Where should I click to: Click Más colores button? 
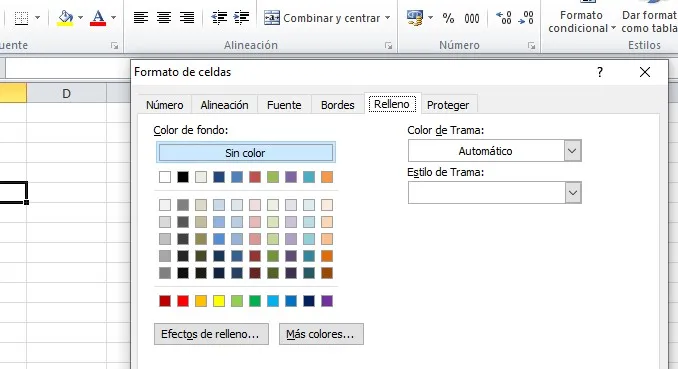321,334
